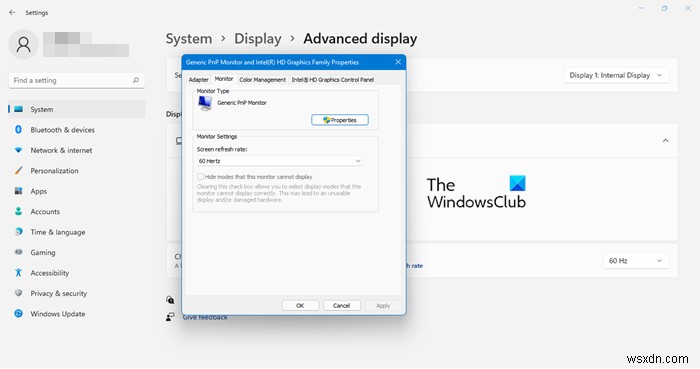This screenshot has height=369, width=700.
Task: Select the Monitor tab
Action: tap(224, 79)
